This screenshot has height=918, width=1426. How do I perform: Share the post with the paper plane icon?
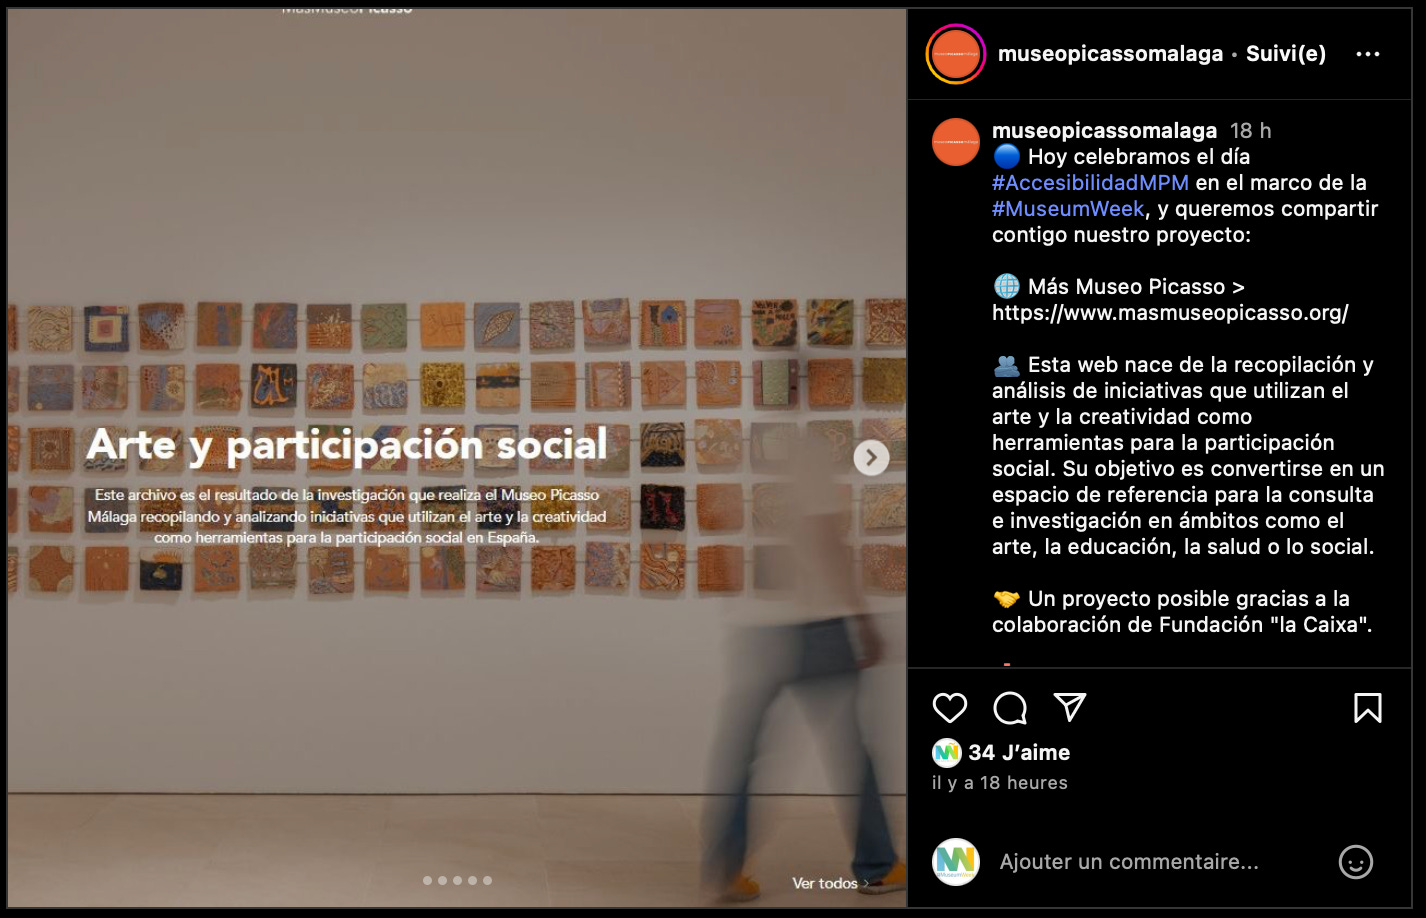coord(1070,707)
